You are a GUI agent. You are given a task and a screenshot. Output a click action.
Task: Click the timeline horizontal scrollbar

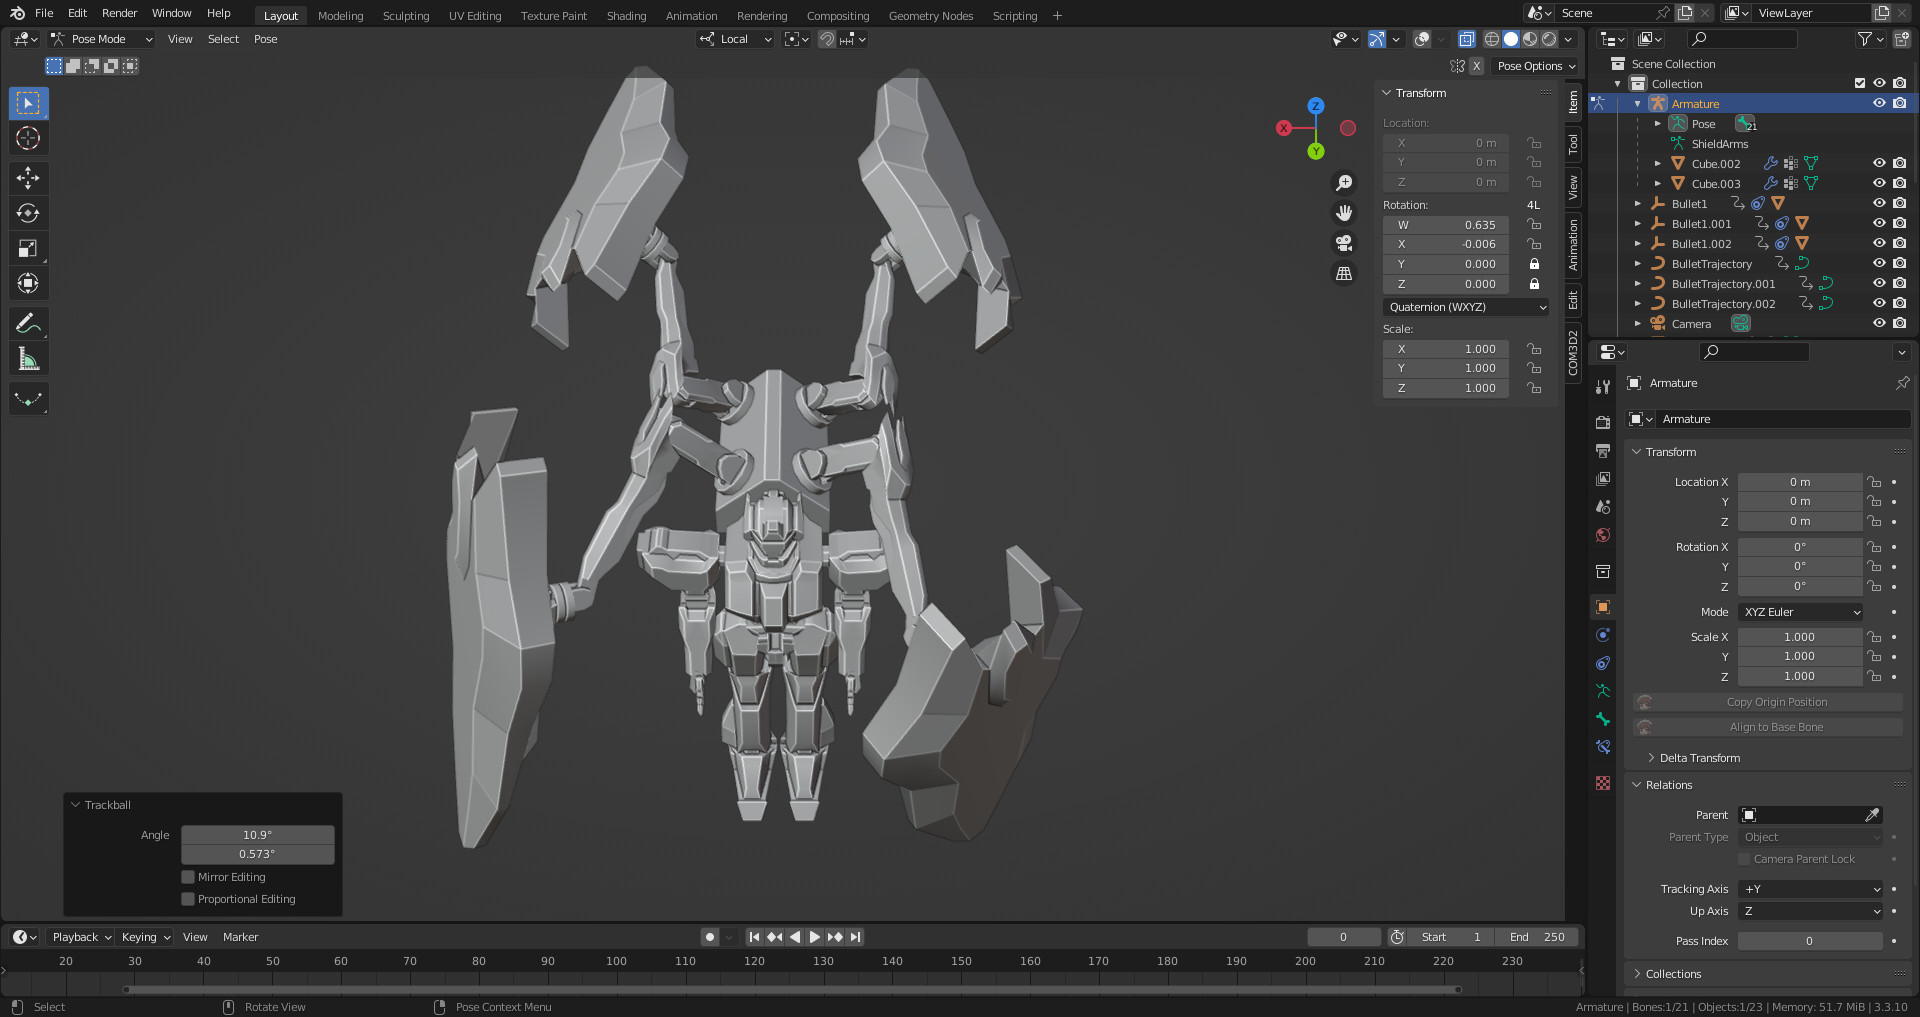pos(792,990)
